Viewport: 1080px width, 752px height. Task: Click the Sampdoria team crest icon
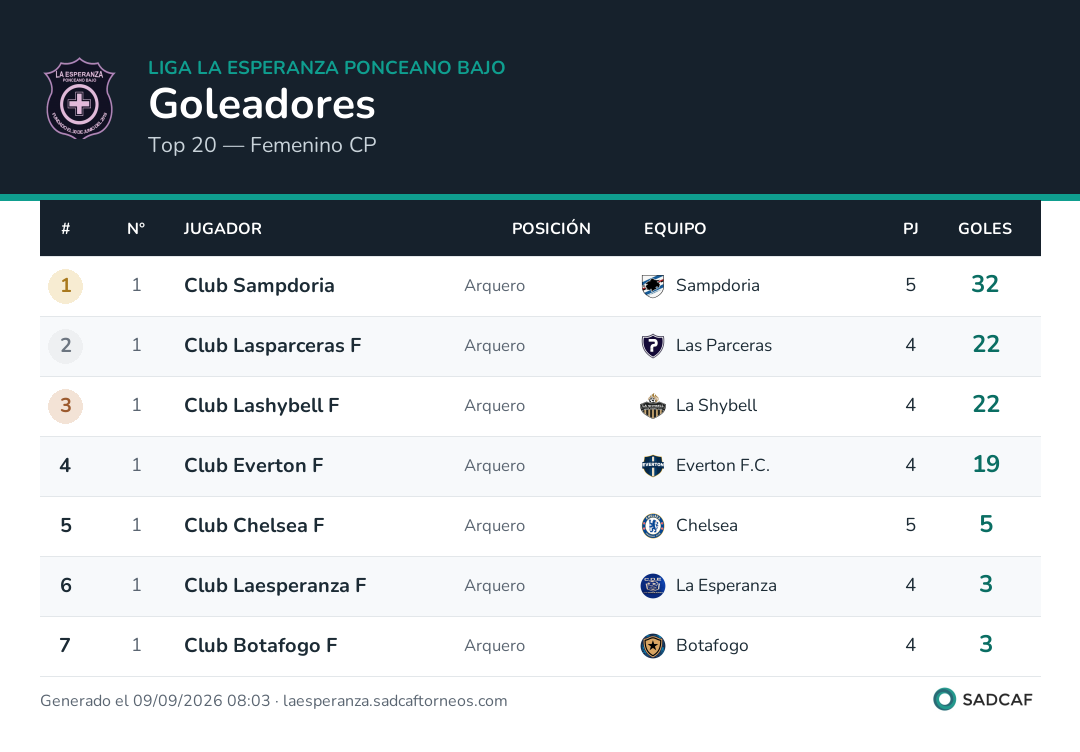[x=653, y=286]
